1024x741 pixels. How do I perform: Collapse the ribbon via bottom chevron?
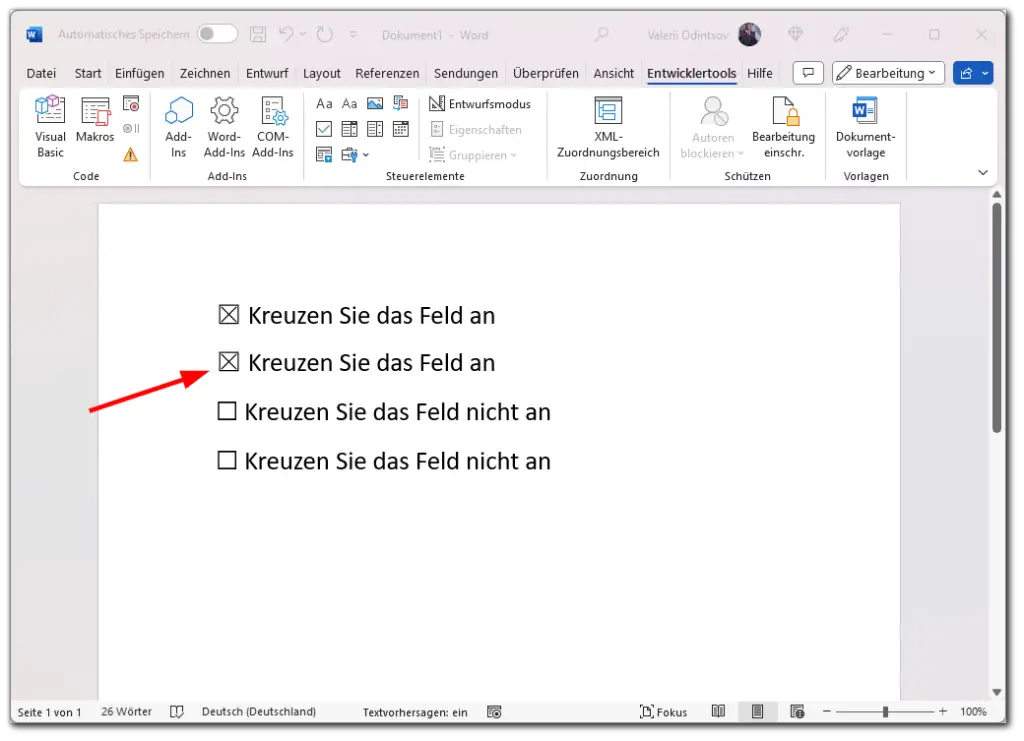pos(983,172)
